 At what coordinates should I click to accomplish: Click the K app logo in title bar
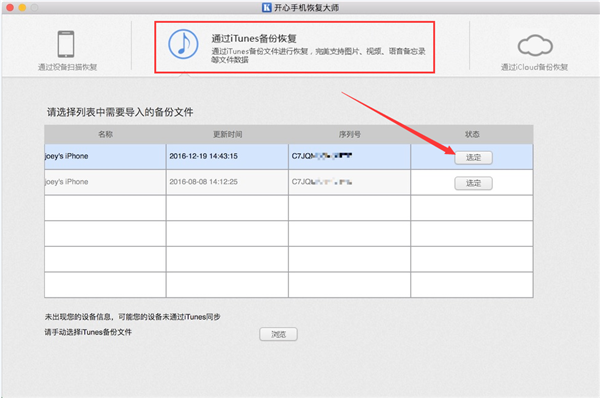[266, 7]
